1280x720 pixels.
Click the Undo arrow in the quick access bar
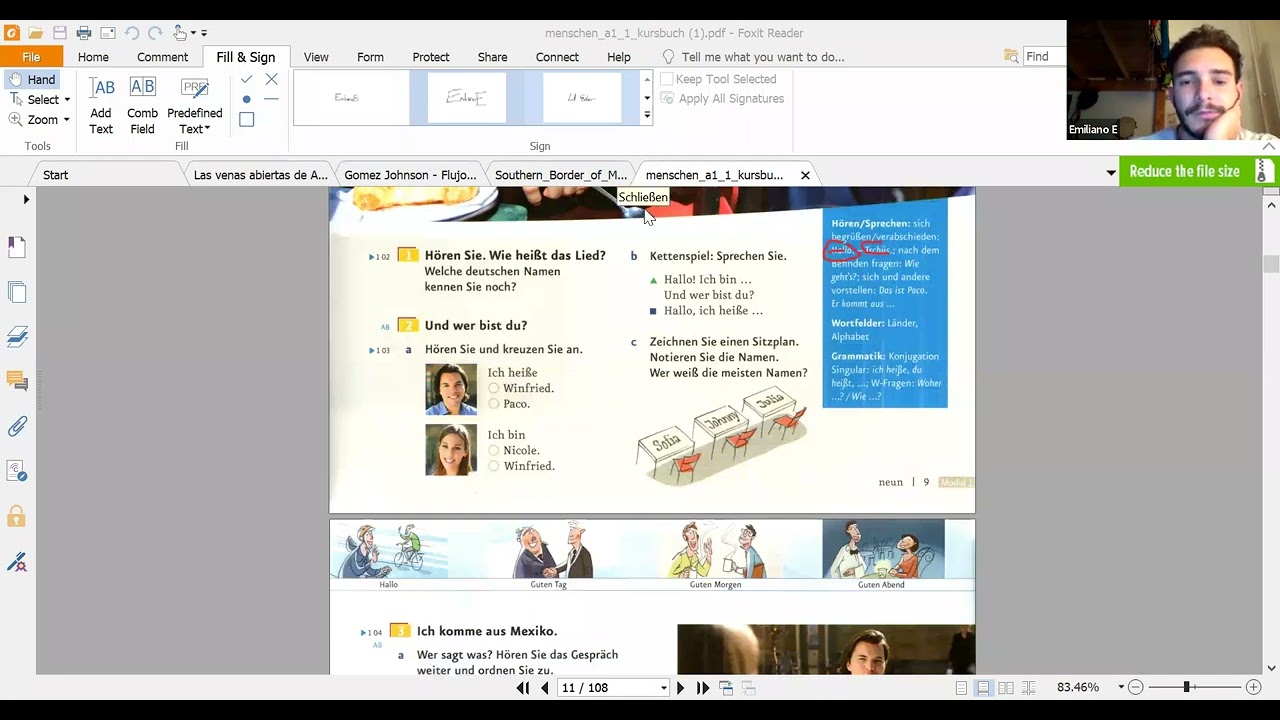[x=132, y=33]
